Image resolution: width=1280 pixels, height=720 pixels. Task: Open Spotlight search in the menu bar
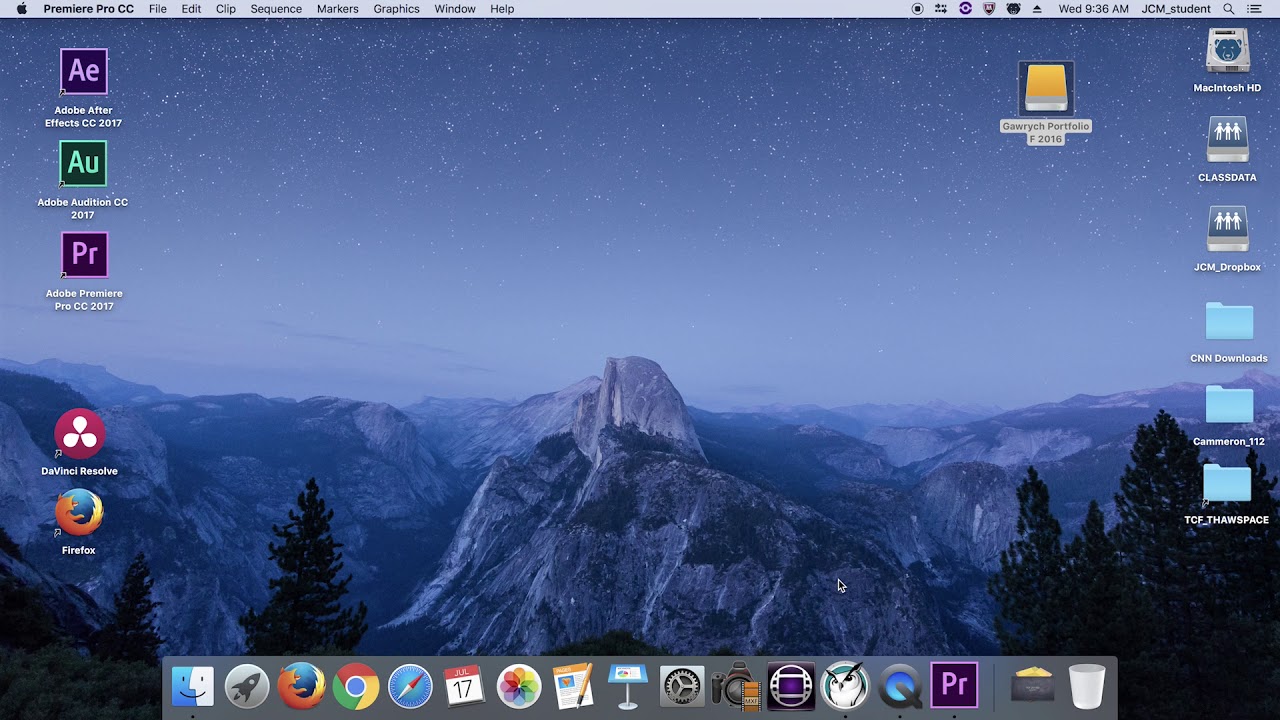tap(1229, 9)
